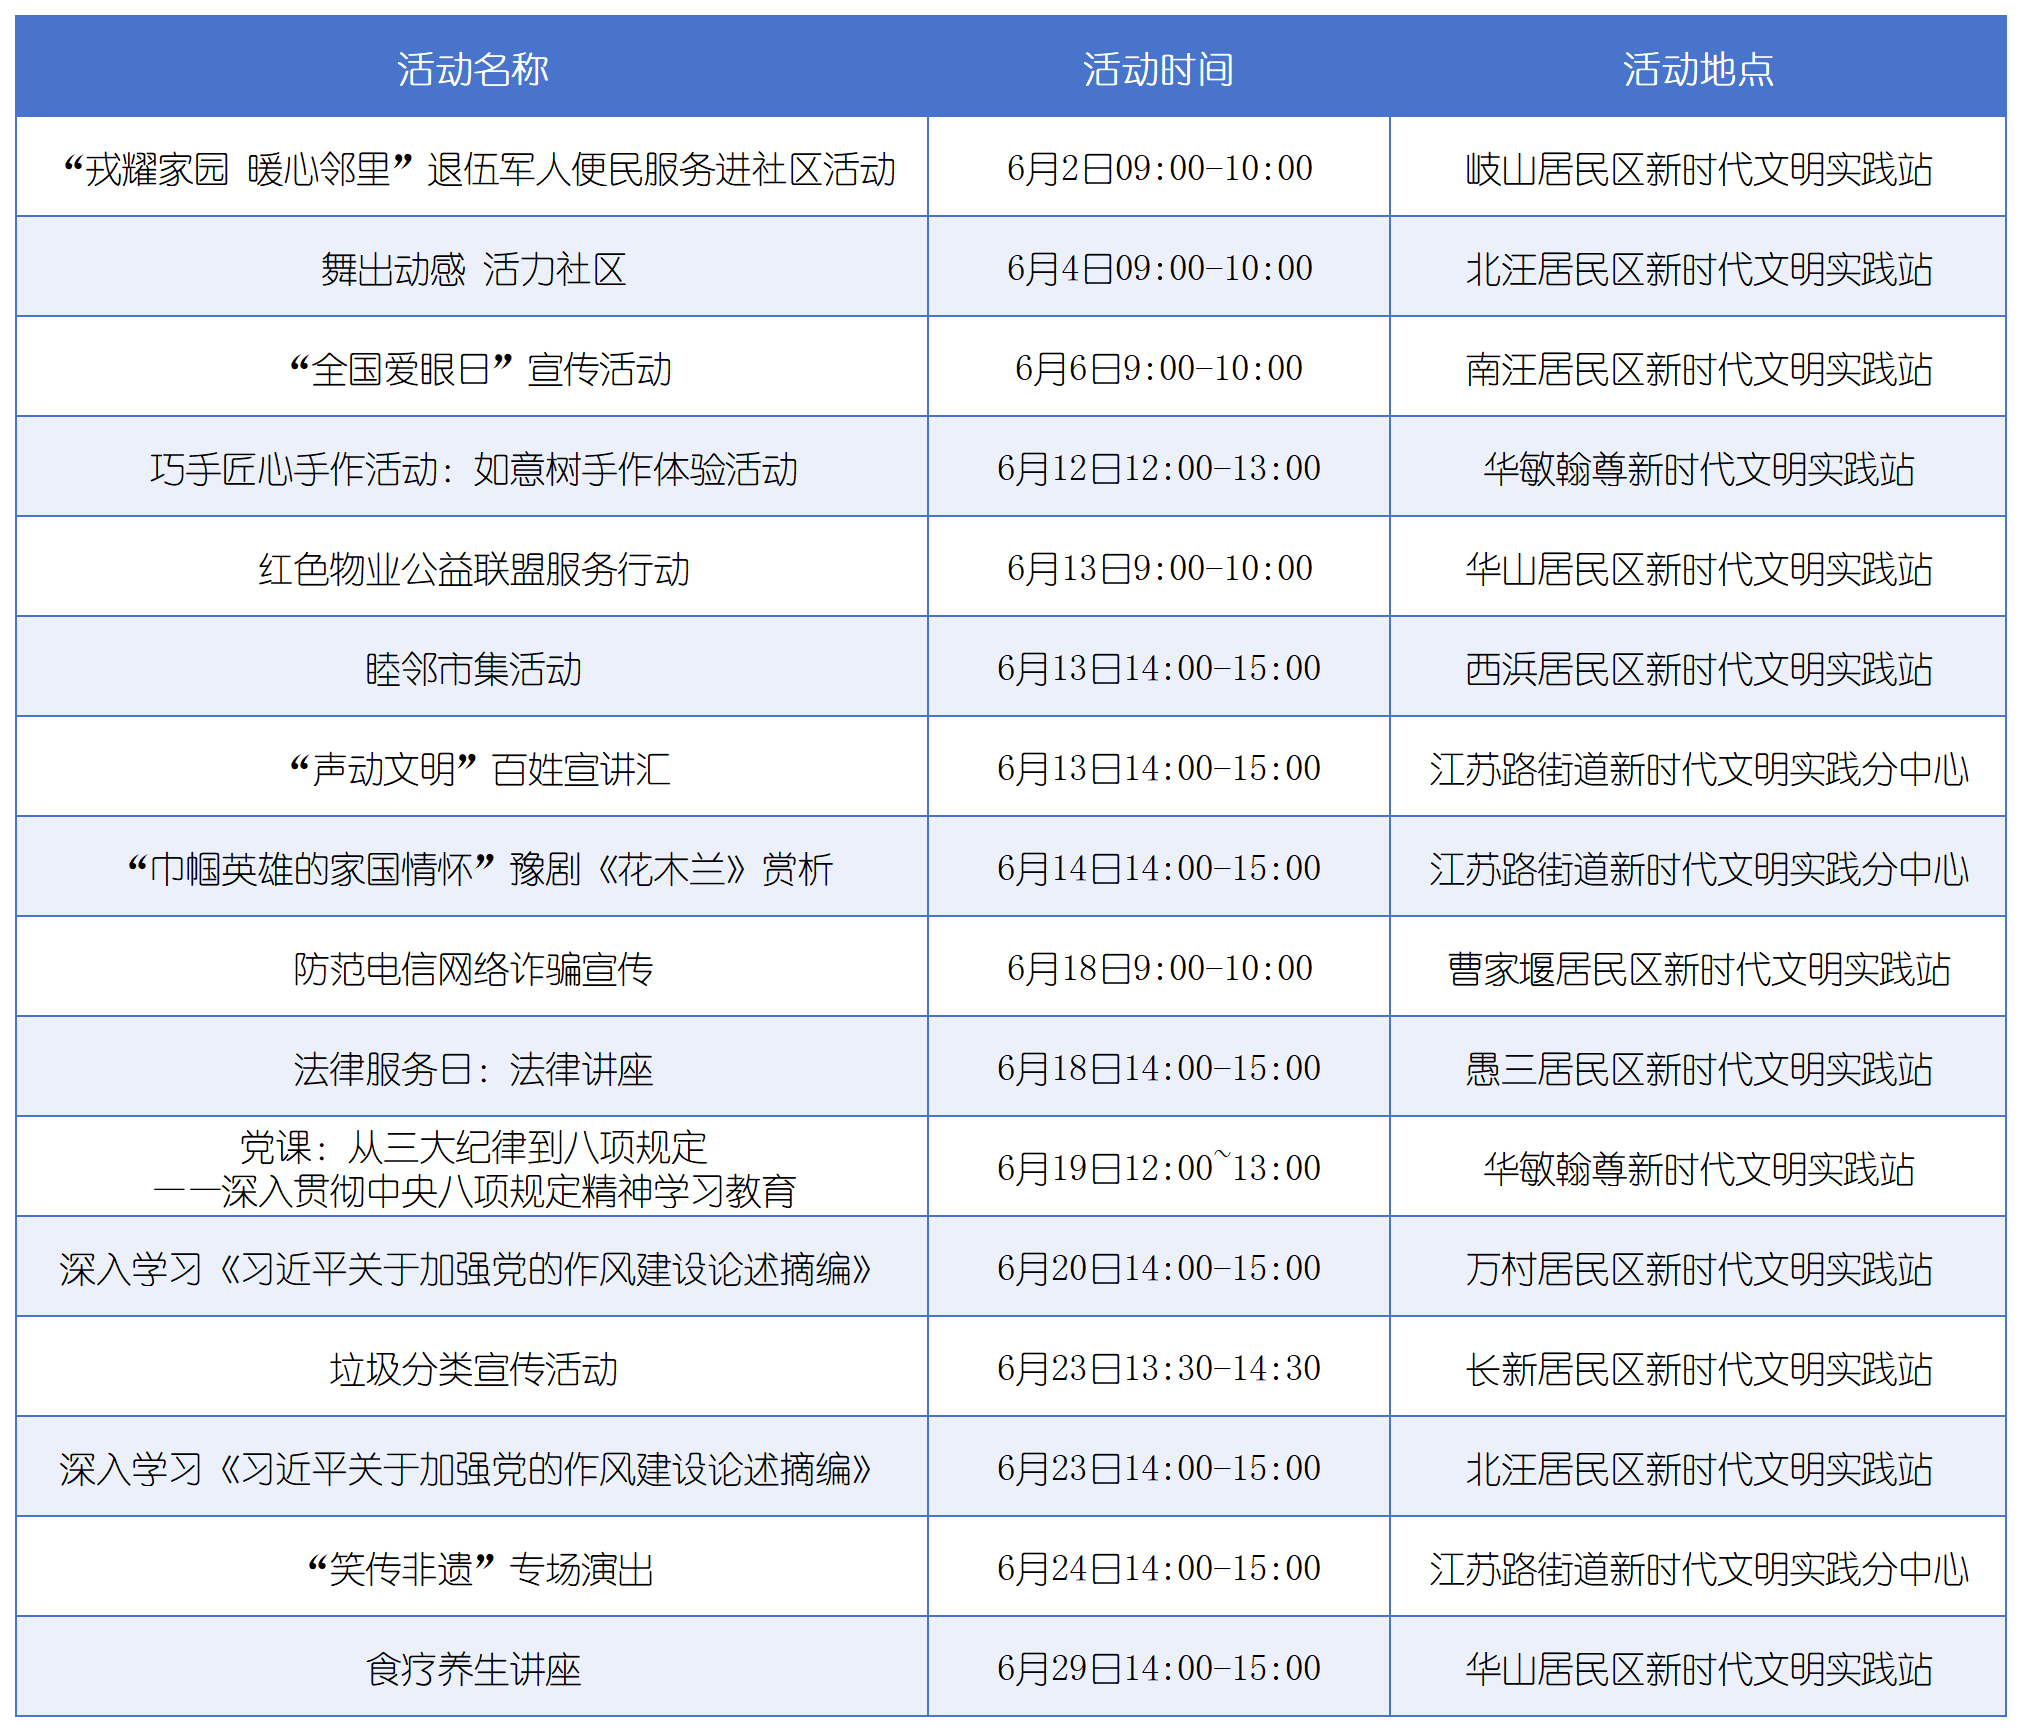Click the 岐山居民区新时代文明实践站 location
This screenshot has height=1732, width=2022.
[x=1700, y=167]
